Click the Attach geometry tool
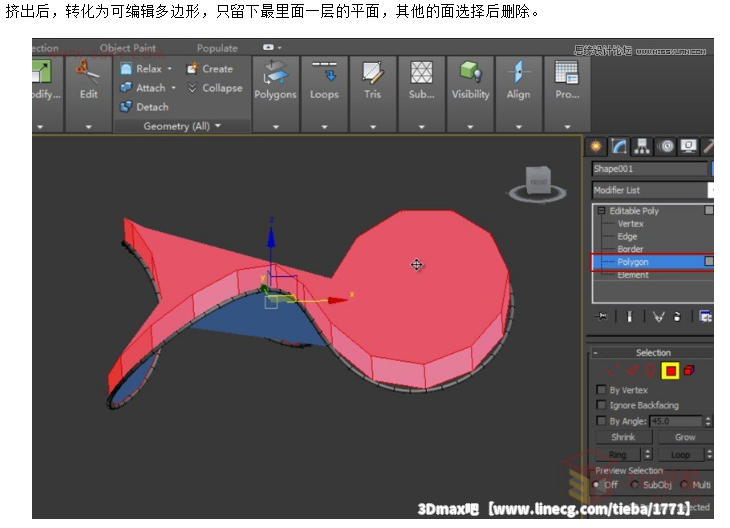 pos(143,88)
